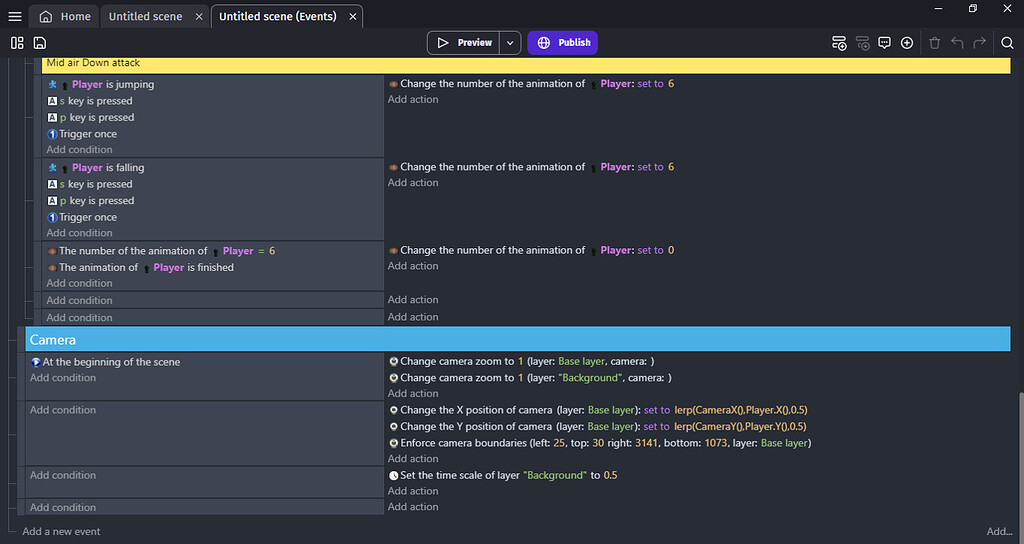The height and width of the screenshot is (544, 1024).
Task: Click the Preview button
Action: pyautogui.click(x=464, y=43)
